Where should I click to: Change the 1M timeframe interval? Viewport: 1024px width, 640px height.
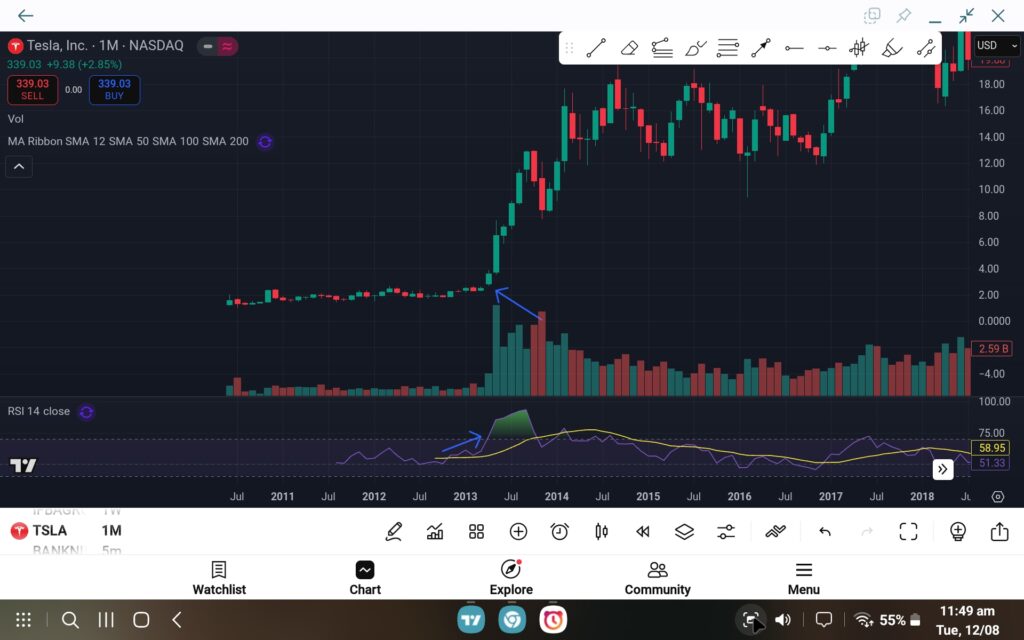pos(112,530)
